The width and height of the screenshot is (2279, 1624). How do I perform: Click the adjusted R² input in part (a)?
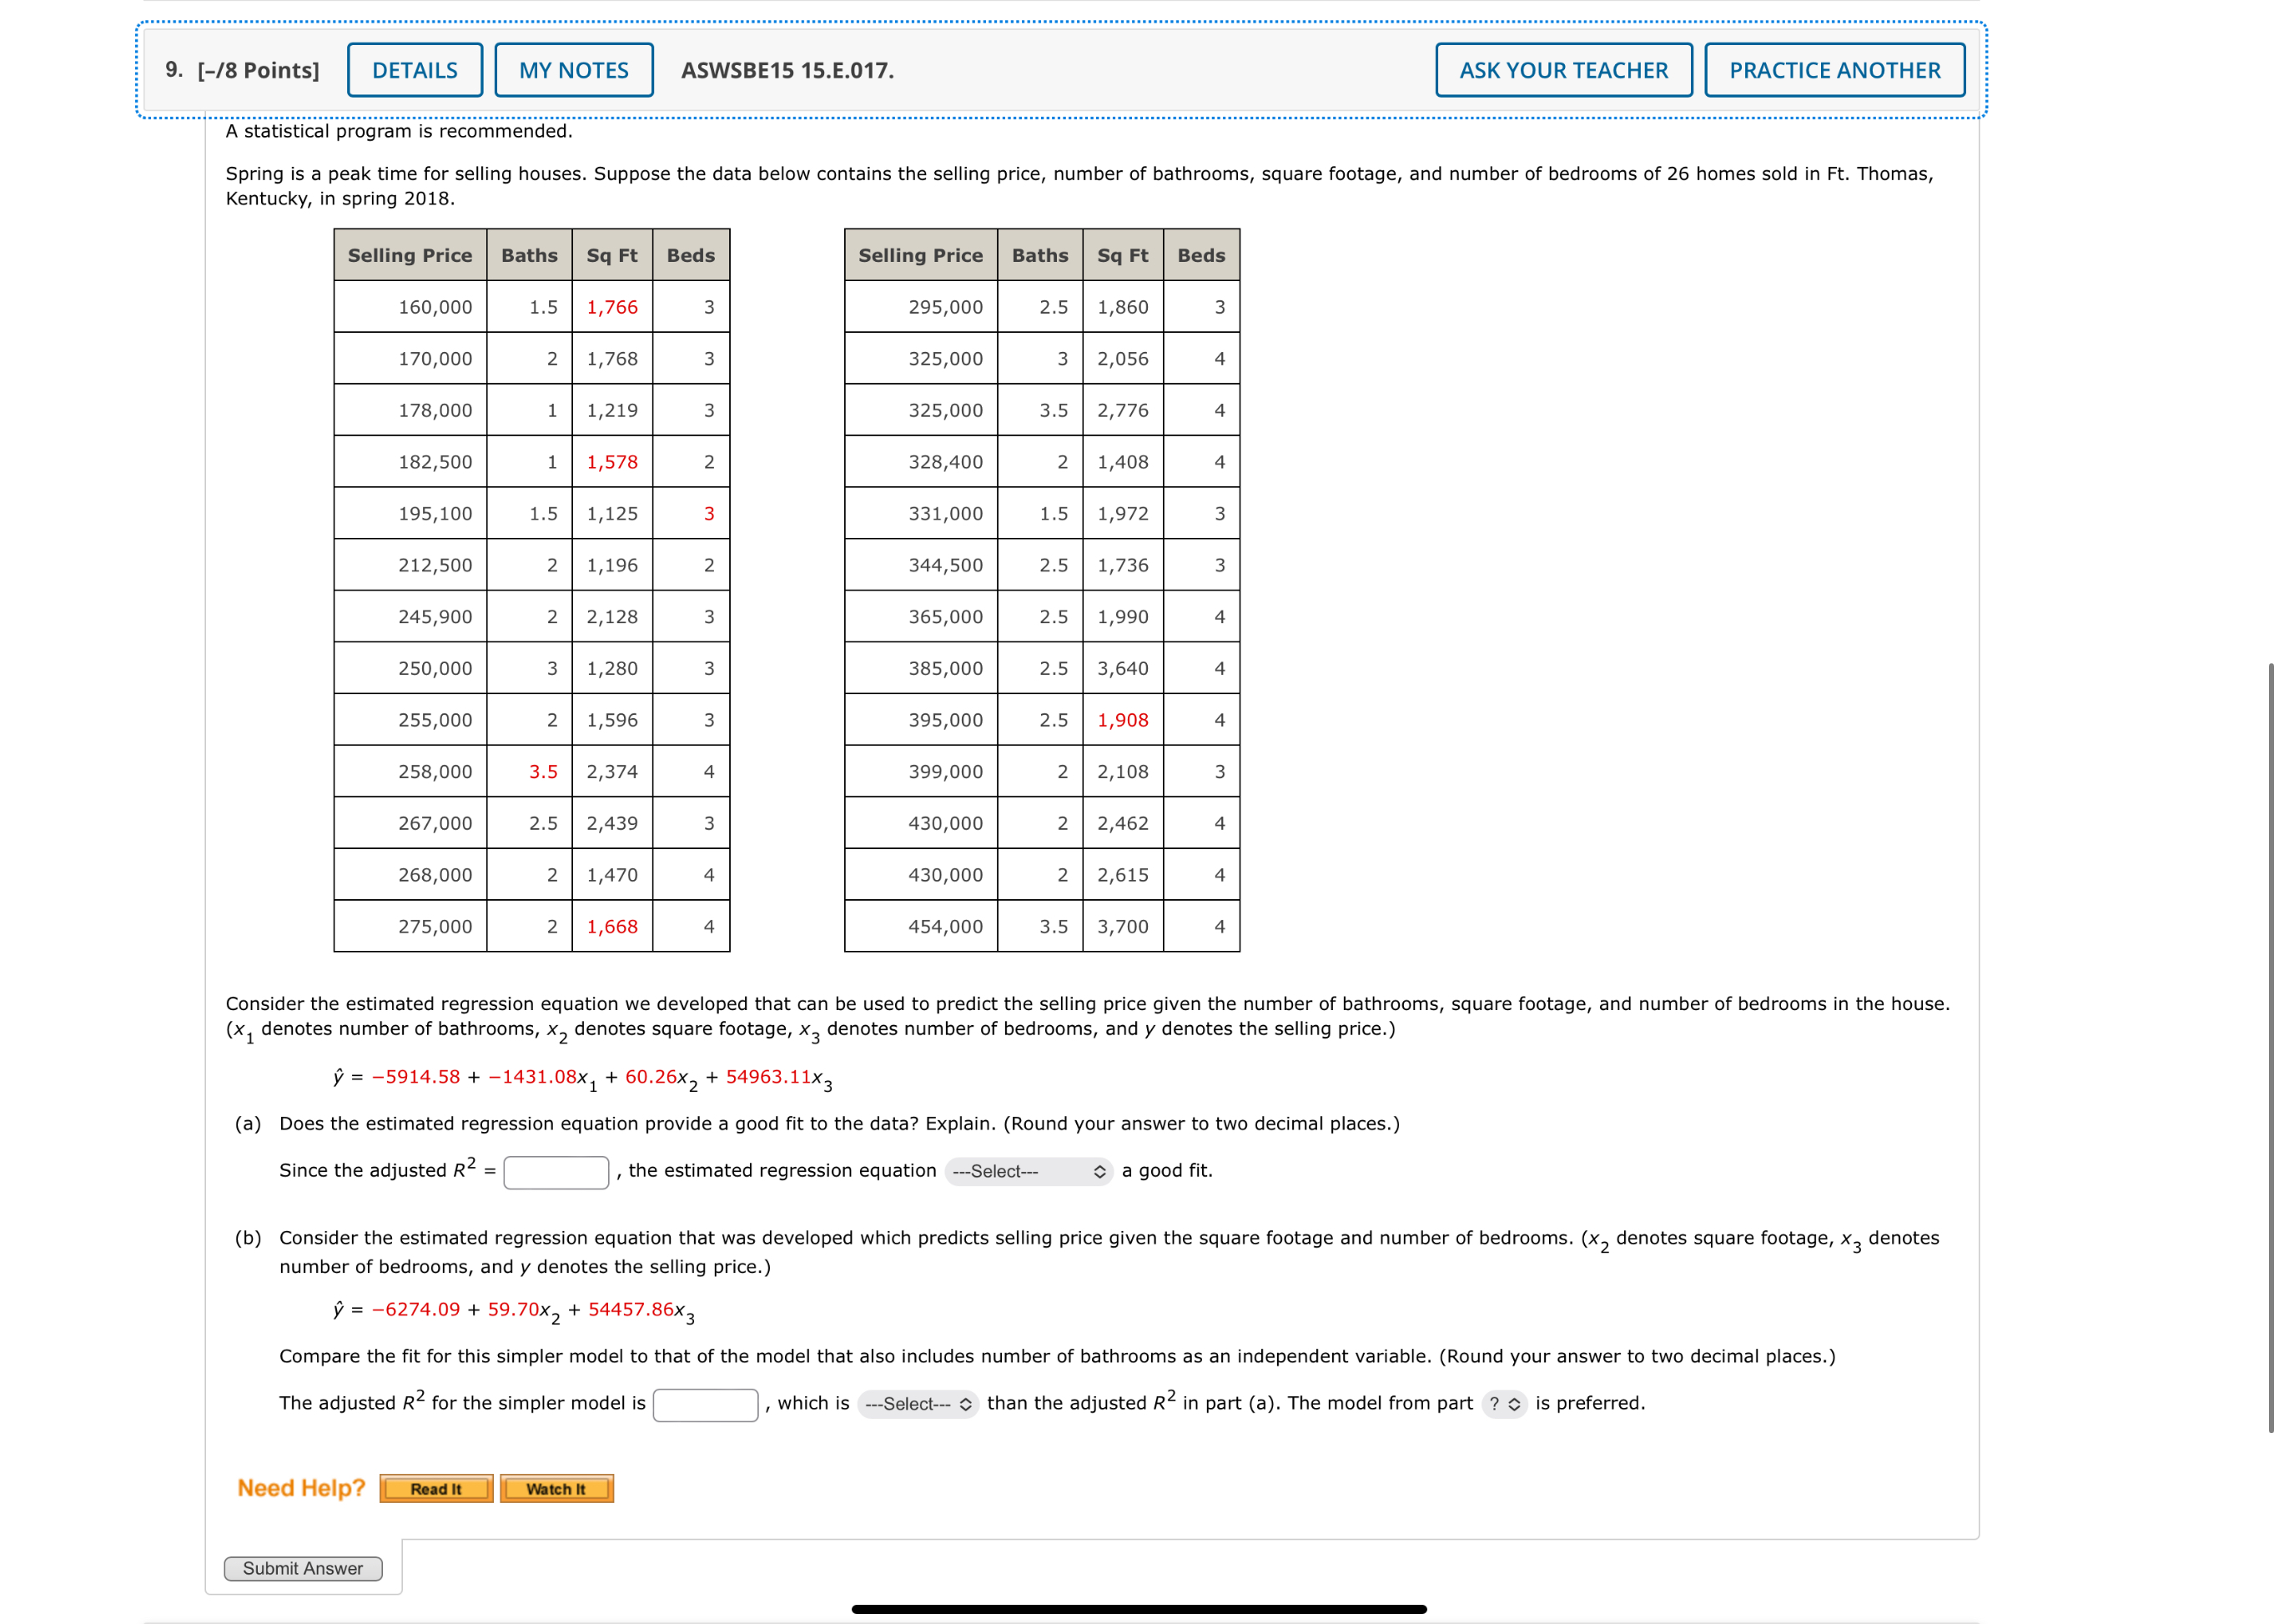556,1170
